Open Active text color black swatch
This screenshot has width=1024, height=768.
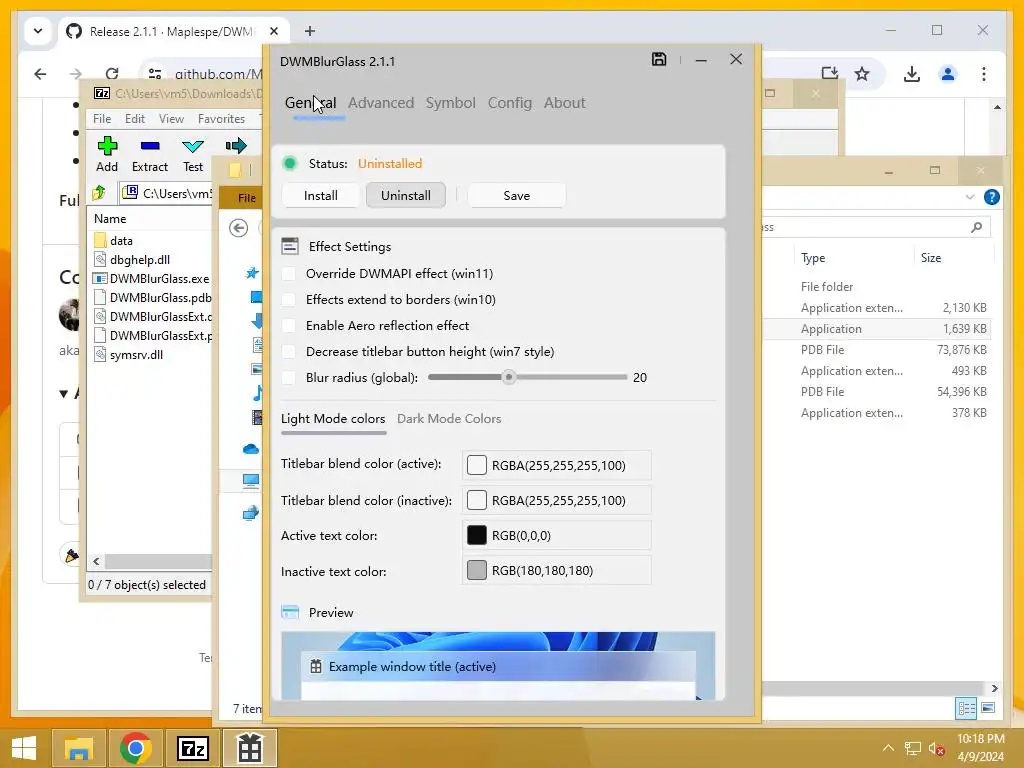(x=477, y=536)
